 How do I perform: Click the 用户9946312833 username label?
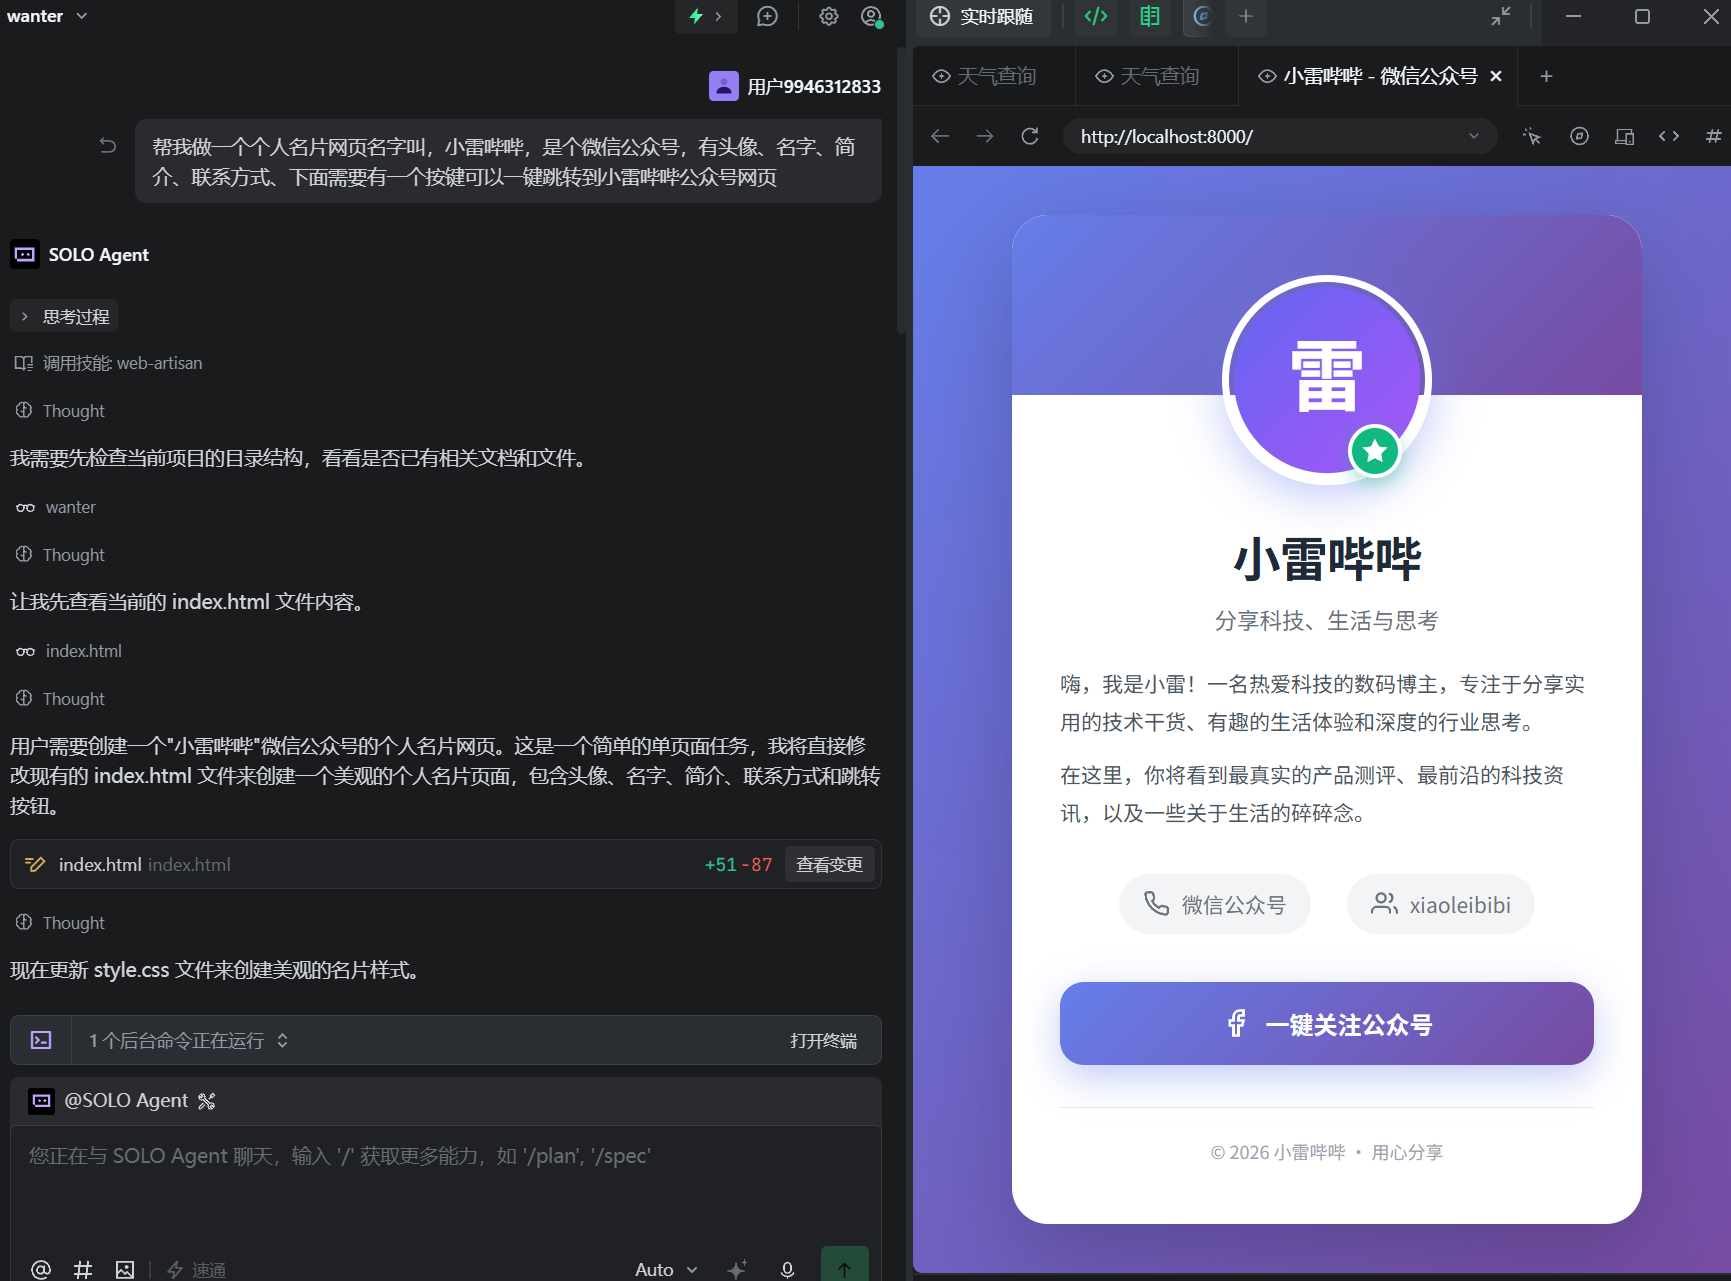814,87
